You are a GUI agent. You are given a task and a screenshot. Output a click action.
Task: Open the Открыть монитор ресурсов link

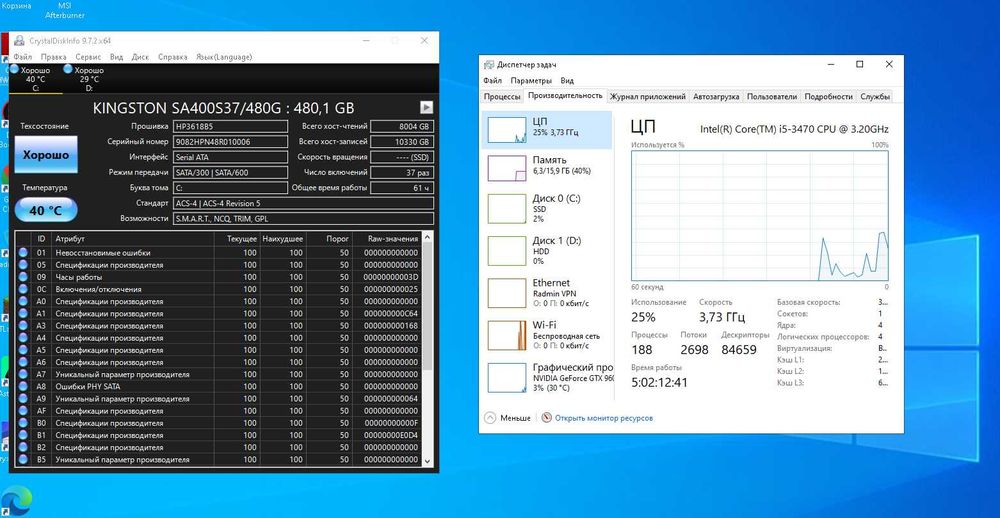point(604,418)
